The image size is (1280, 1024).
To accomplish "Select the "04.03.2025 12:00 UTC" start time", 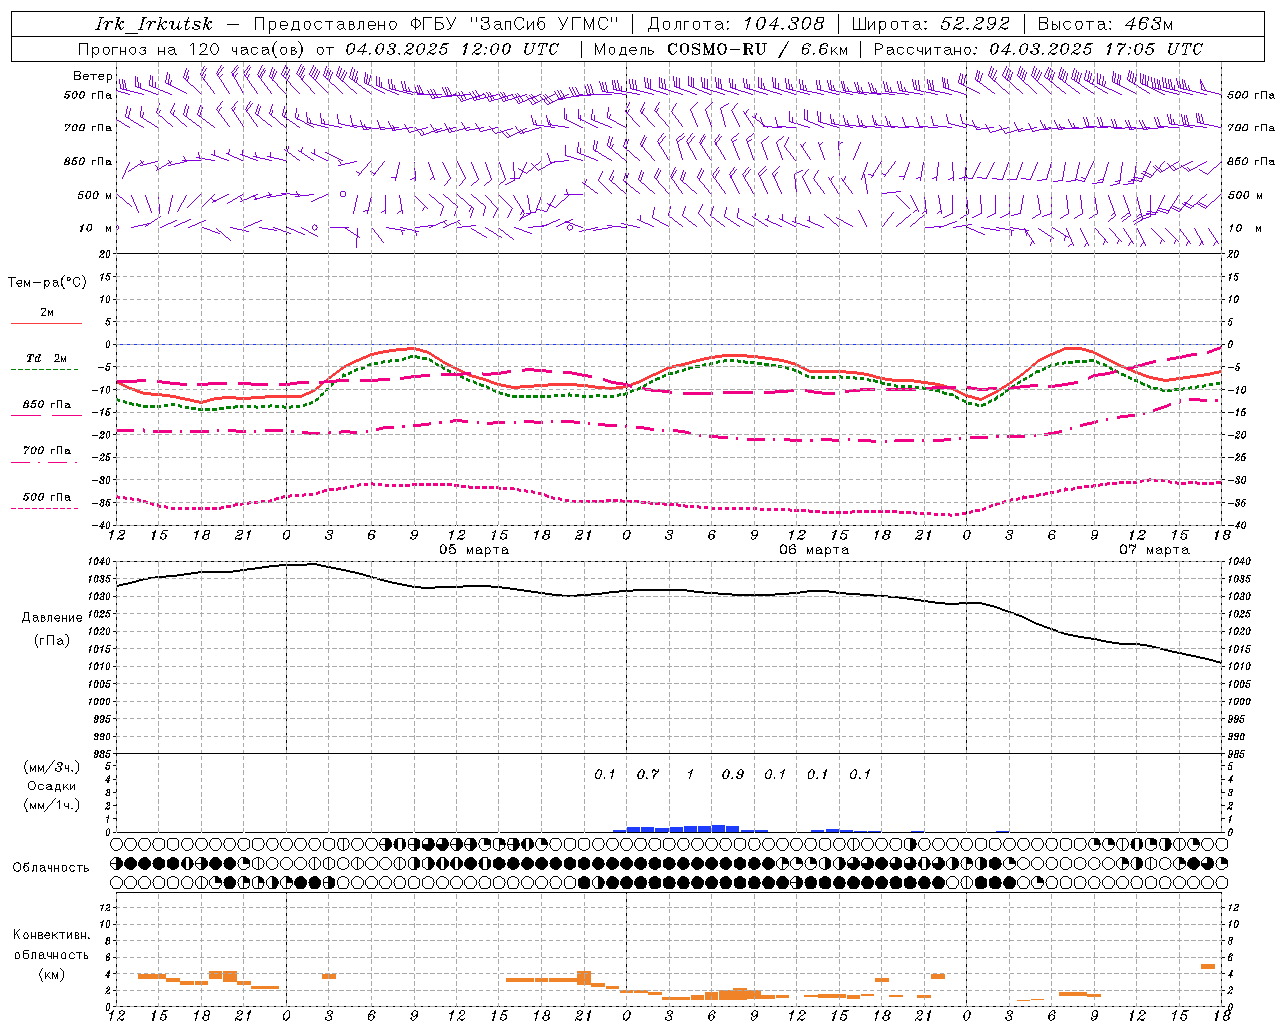I will (x=452, y=49).
